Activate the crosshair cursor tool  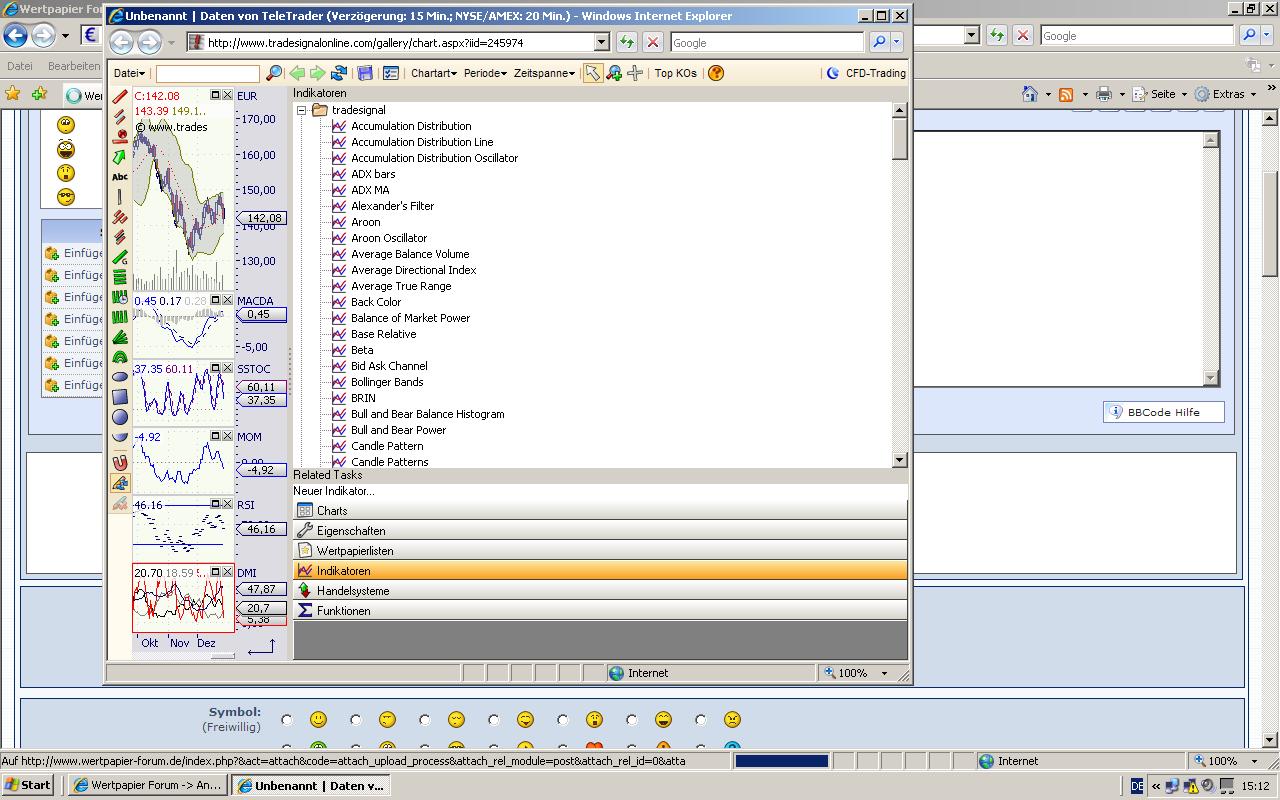click(x=634, y=73)
